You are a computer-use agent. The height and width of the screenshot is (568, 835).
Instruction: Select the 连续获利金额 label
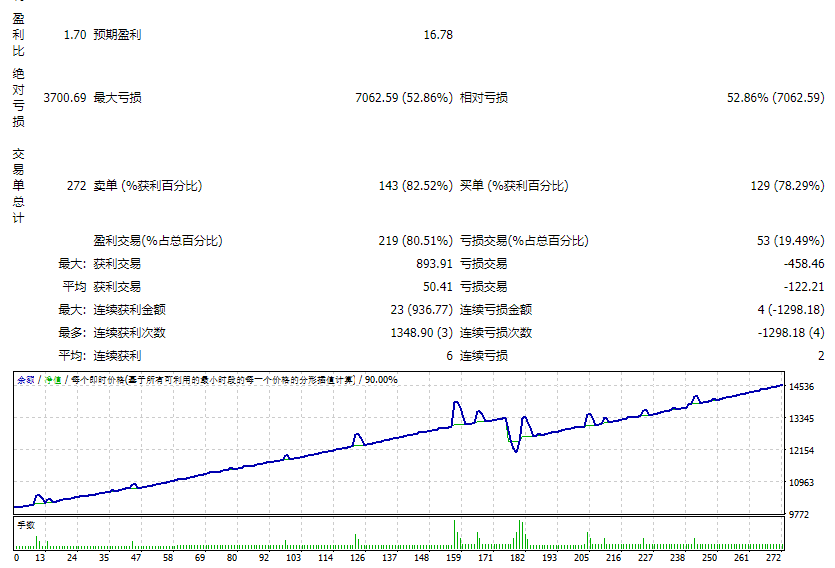click(129, 309)
